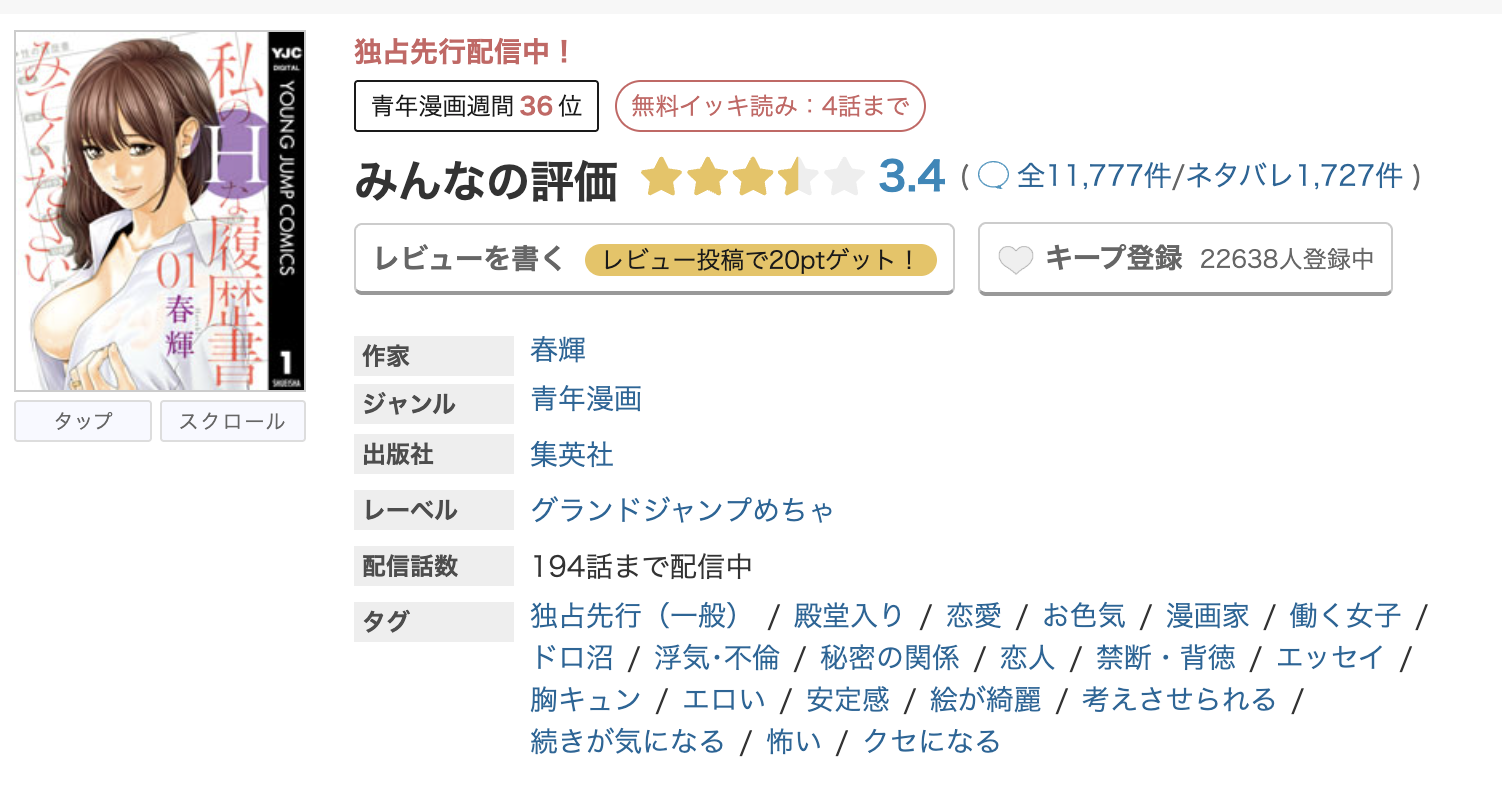The image size is (1502, 786).
Task: Open the 青年漫画 genre link
Action: (x=584, y=400)
